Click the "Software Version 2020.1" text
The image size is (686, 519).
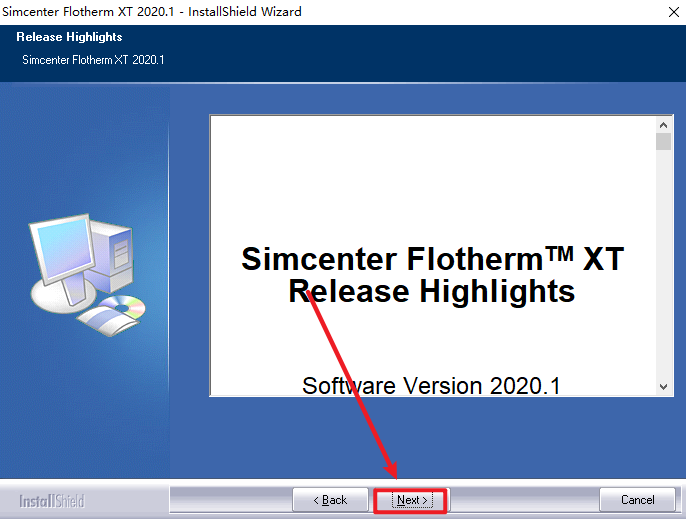coord(432,385)
